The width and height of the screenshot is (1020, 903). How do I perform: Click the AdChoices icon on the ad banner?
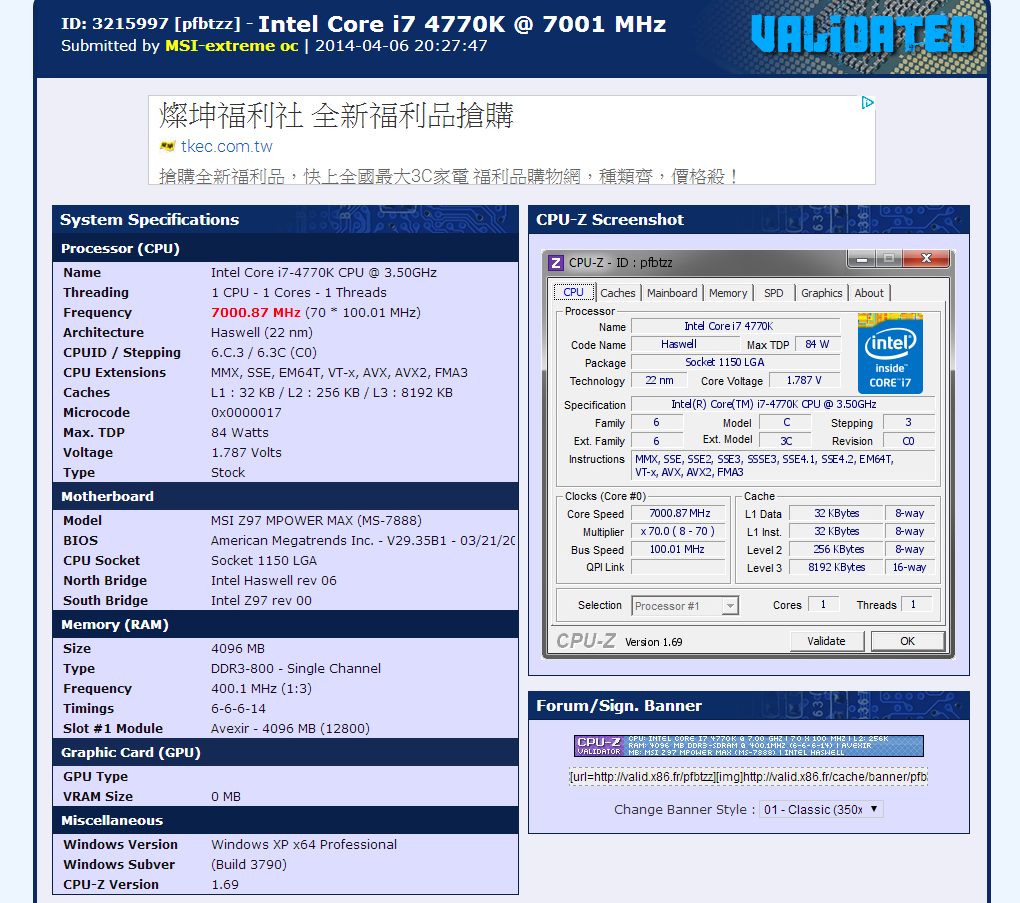coord(867,103)
